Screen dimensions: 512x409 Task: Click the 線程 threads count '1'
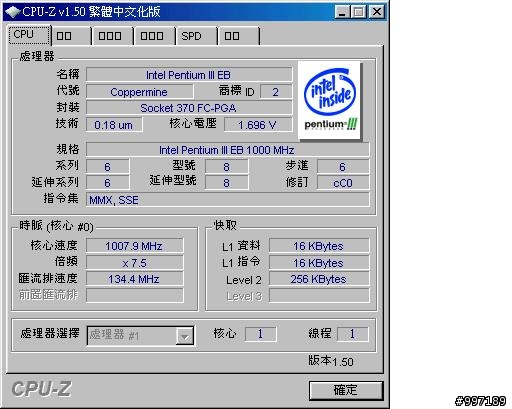(x=352, y=334)
